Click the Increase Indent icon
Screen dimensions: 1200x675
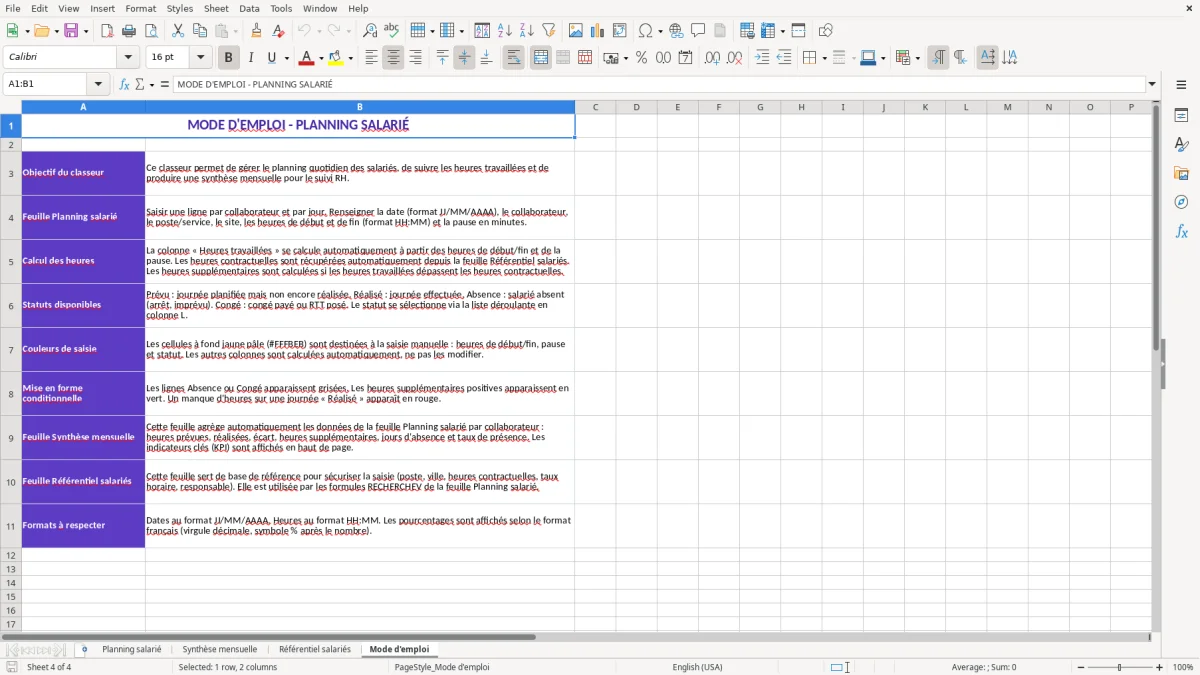[762, 58]
